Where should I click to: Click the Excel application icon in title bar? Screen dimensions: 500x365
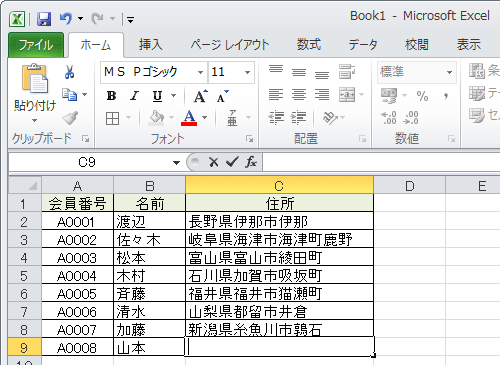(x=17, y=19)
